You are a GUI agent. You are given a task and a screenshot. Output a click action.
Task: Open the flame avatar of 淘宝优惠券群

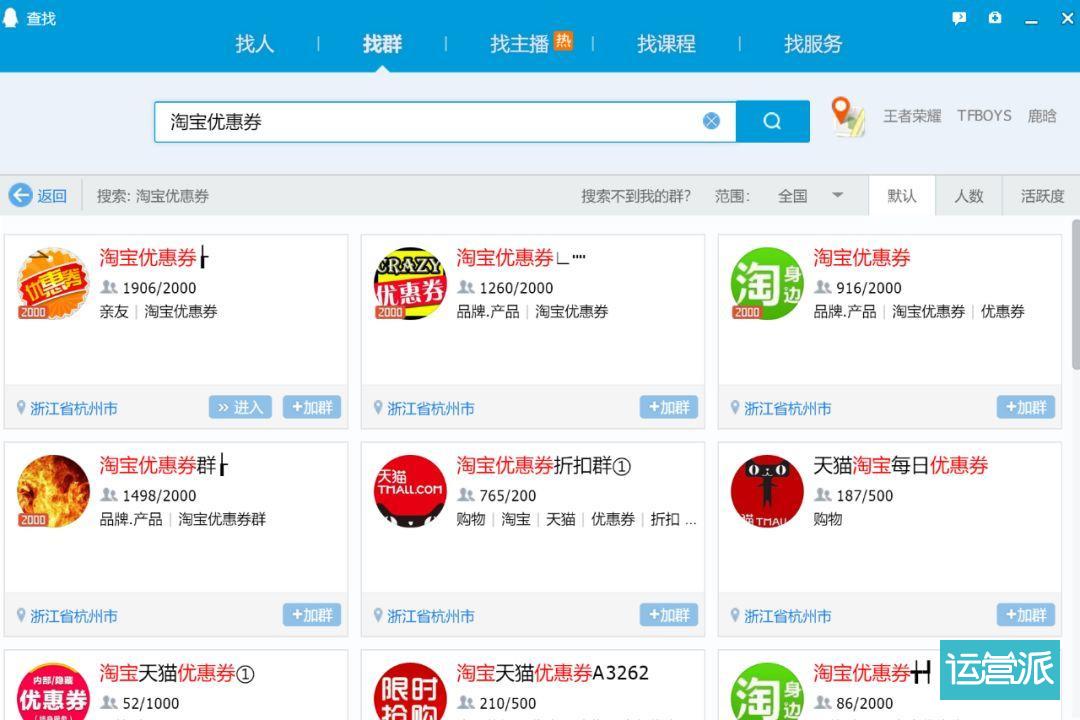coord(53,491)
